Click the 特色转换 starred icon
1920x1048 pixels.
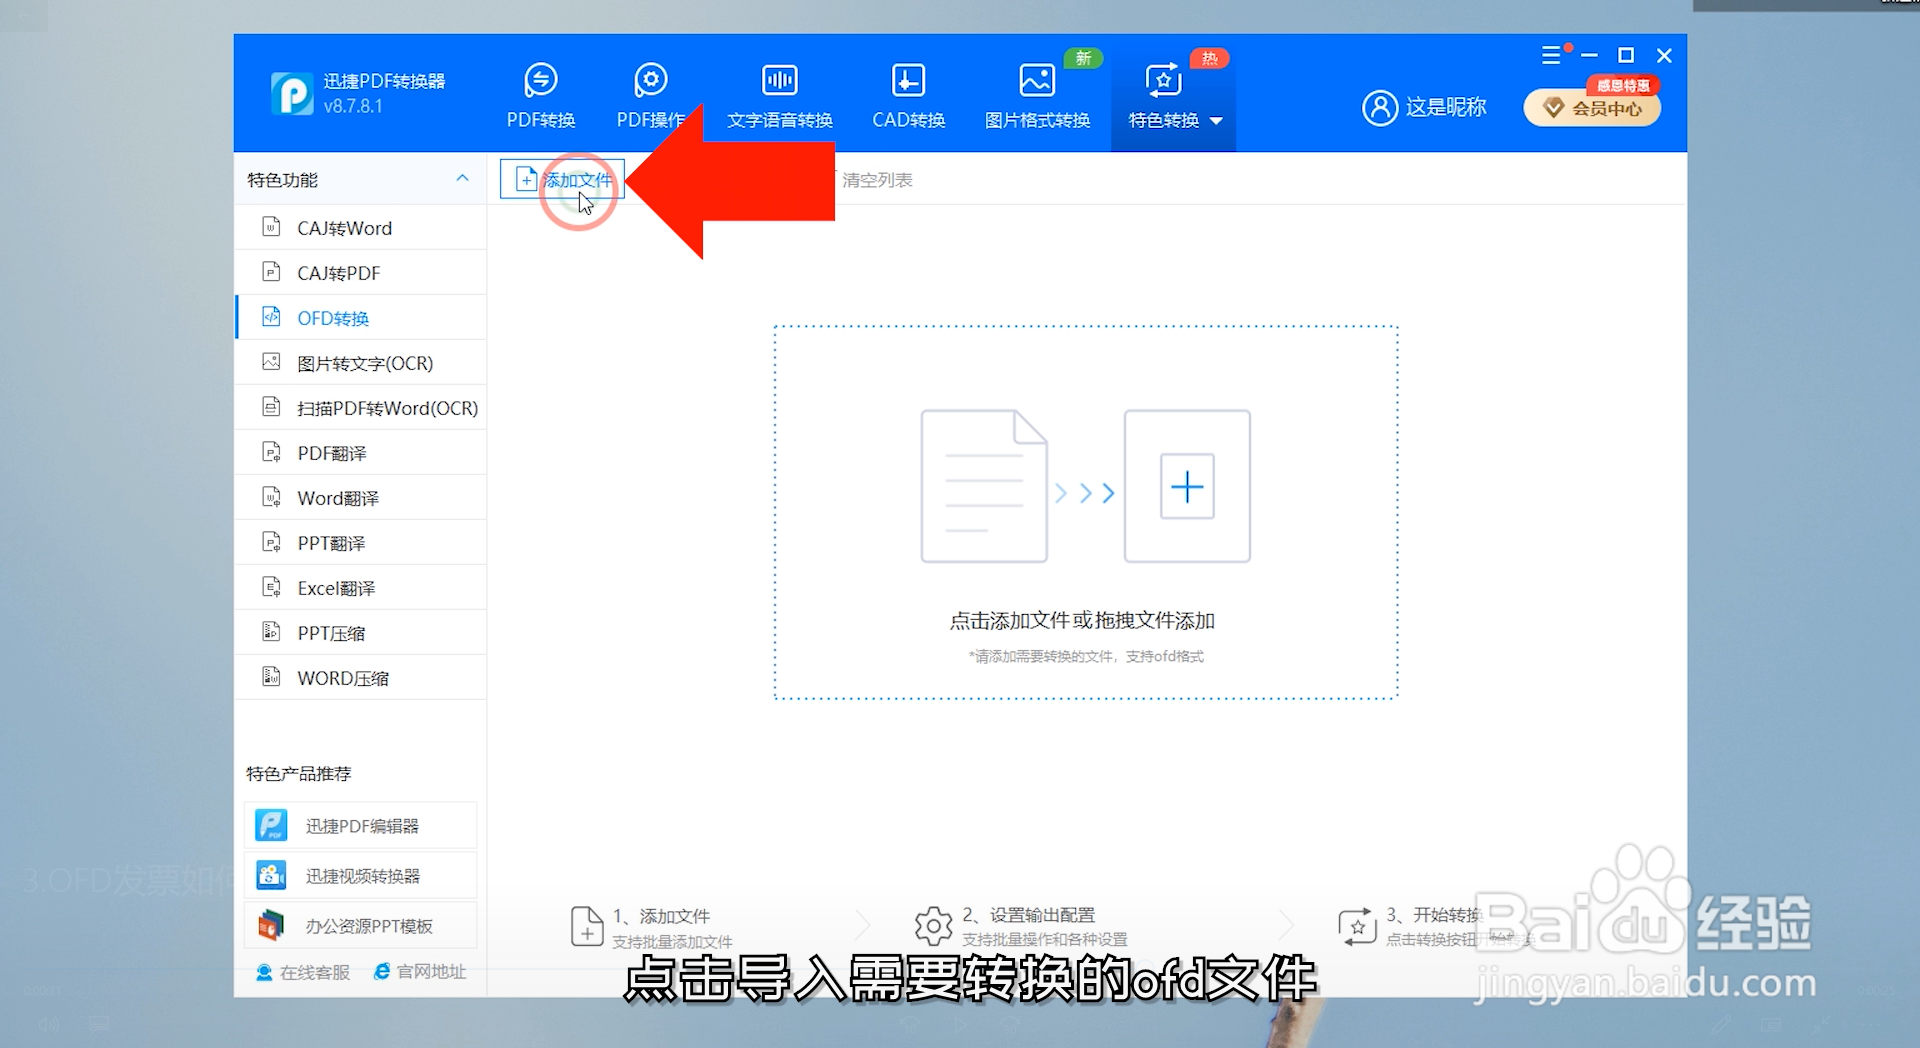tap(1163, 78)
